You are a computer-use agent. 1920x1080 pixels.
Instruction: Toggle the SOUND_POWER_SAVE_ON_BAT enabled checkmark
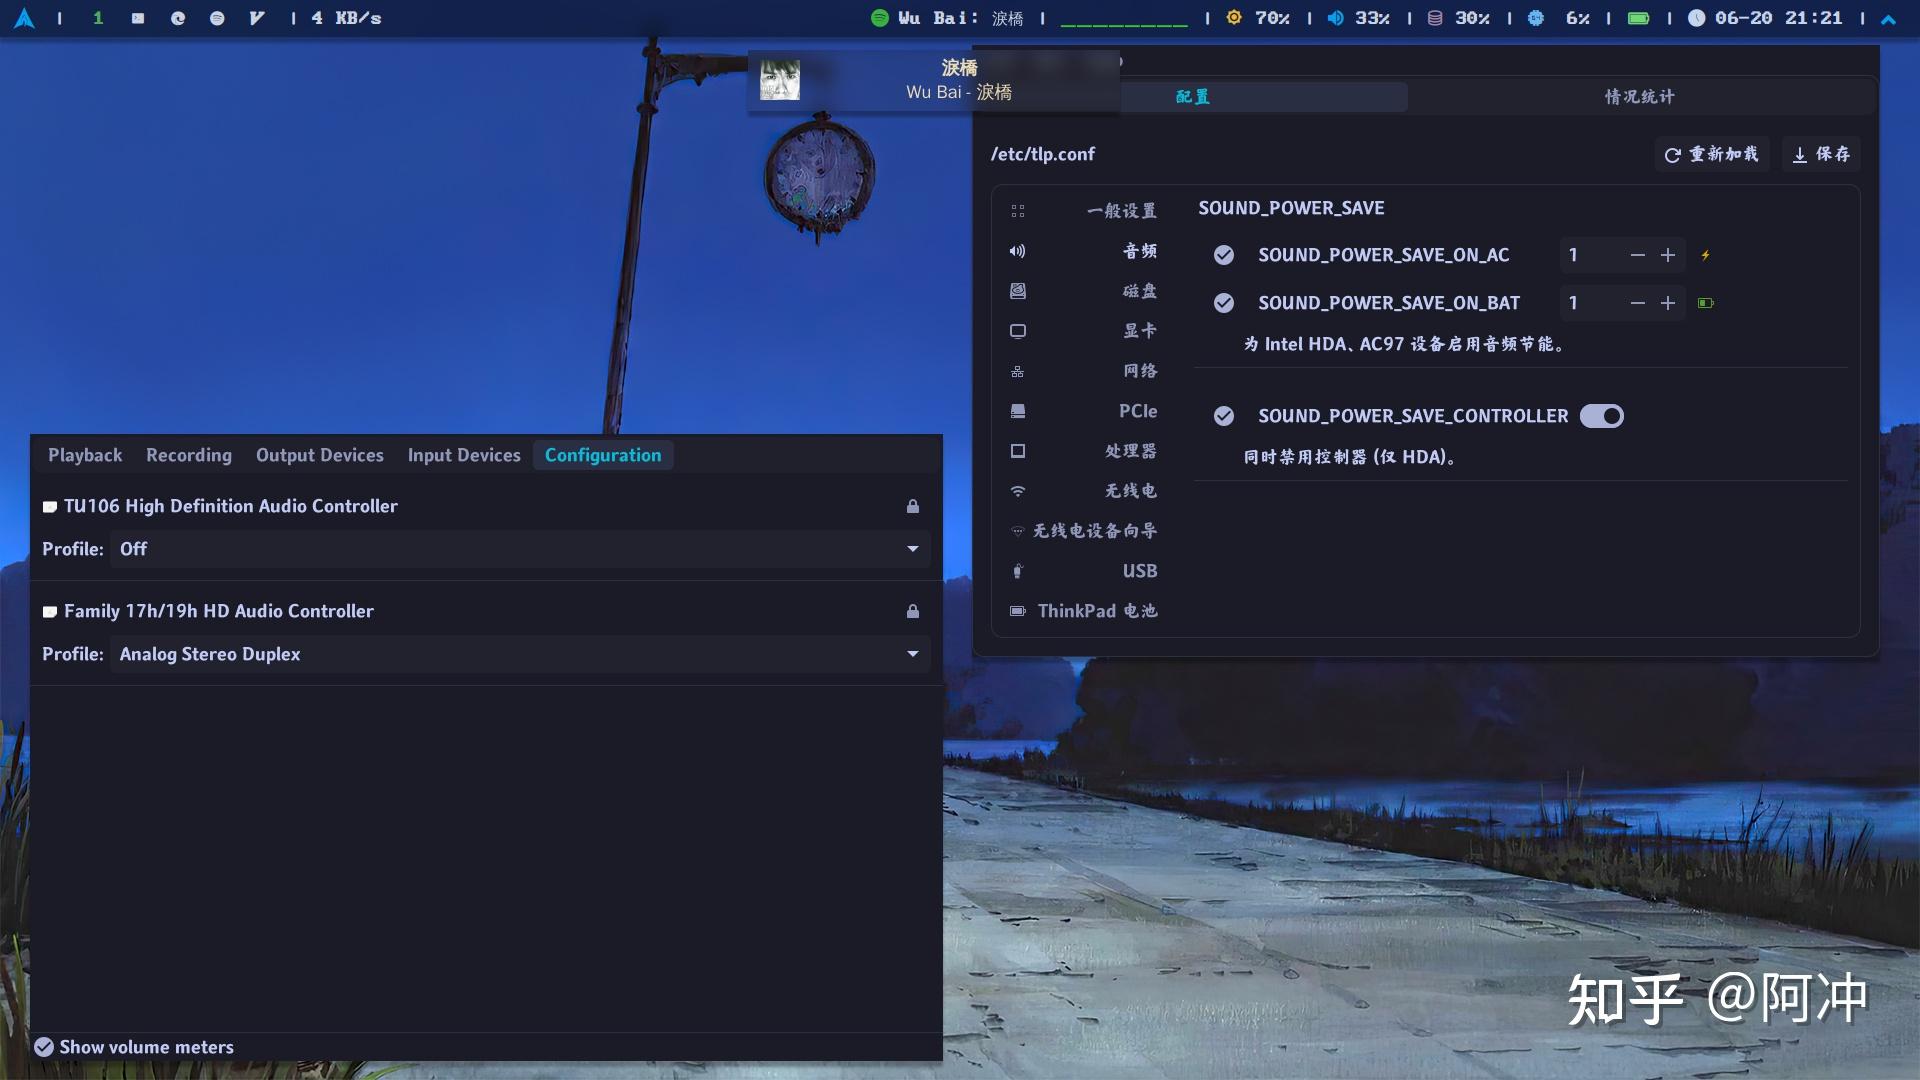coord(1224,302)
